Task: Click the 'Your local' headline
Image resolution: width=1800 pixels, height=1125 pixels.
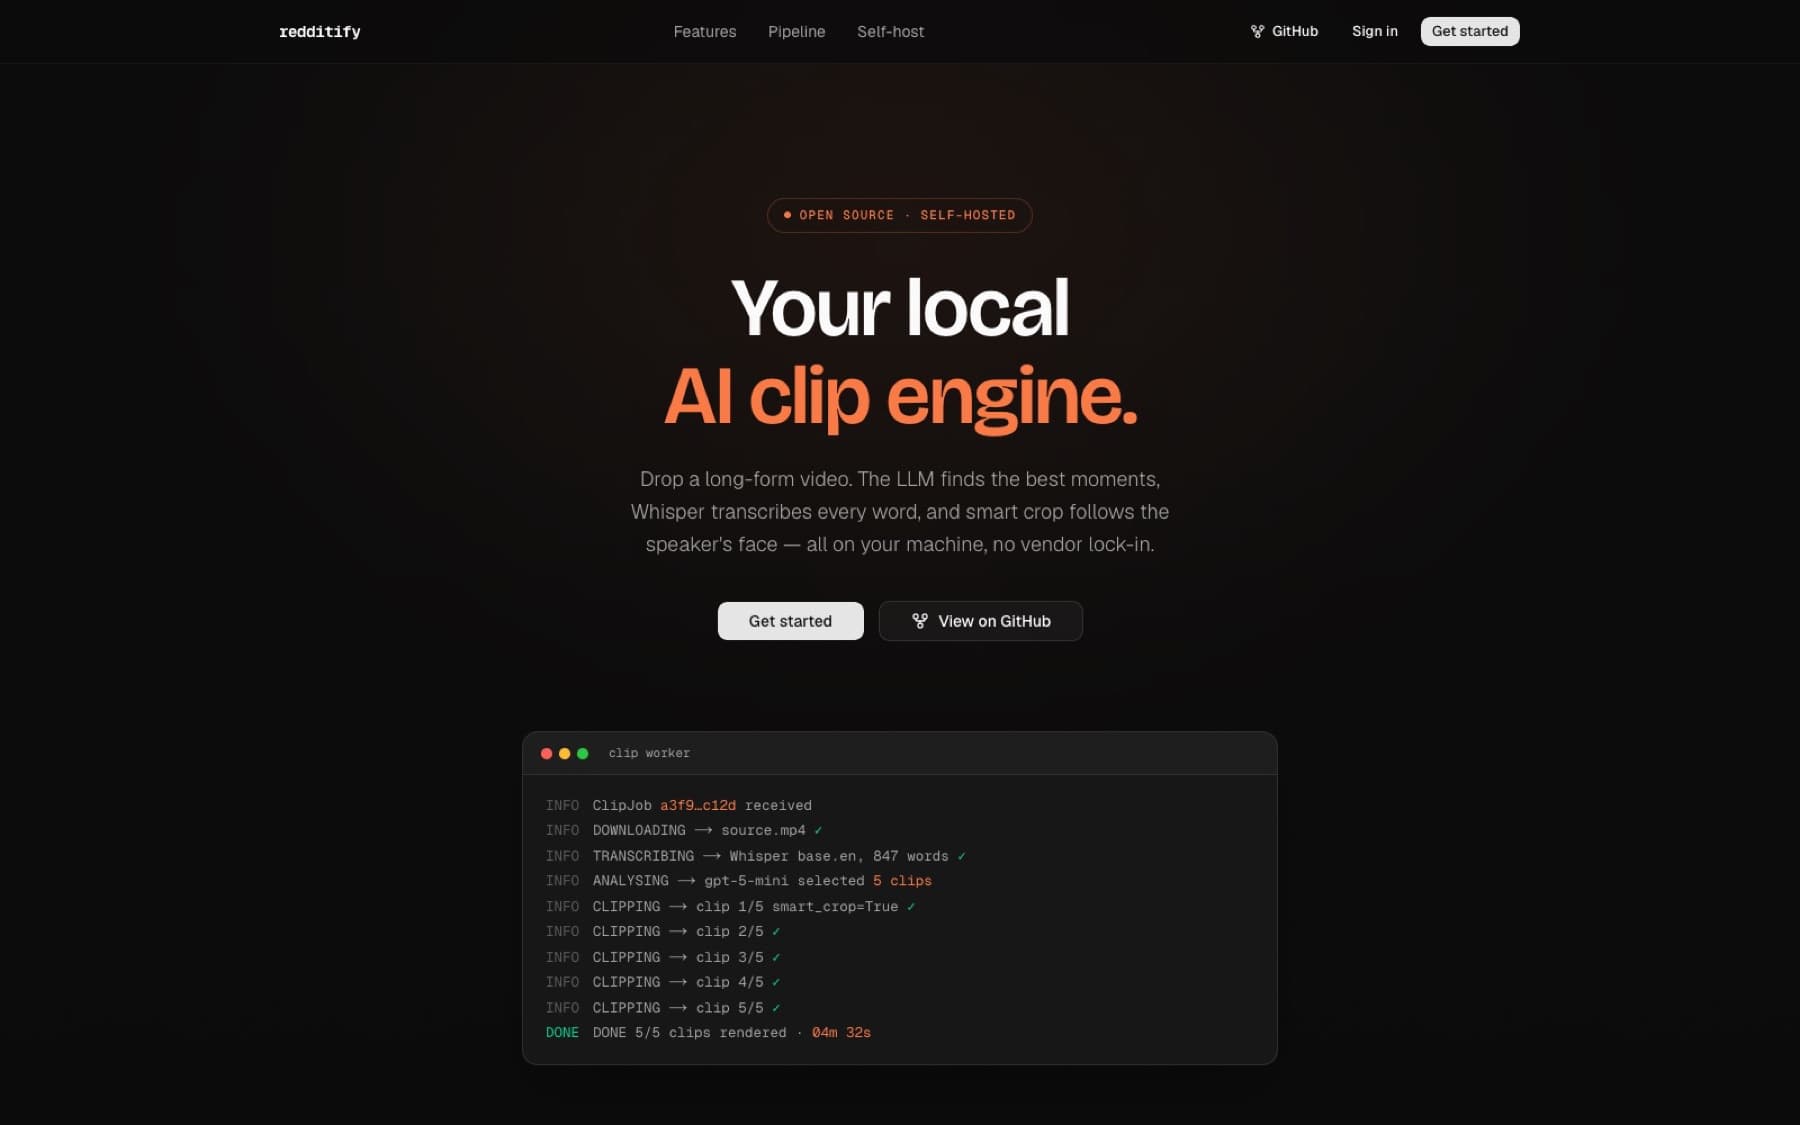Action: tap(900, 307)
